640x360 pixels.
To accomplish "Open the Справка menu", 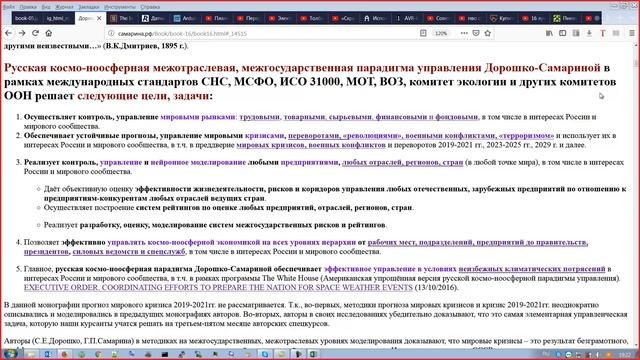I will [x=150, y=7].
